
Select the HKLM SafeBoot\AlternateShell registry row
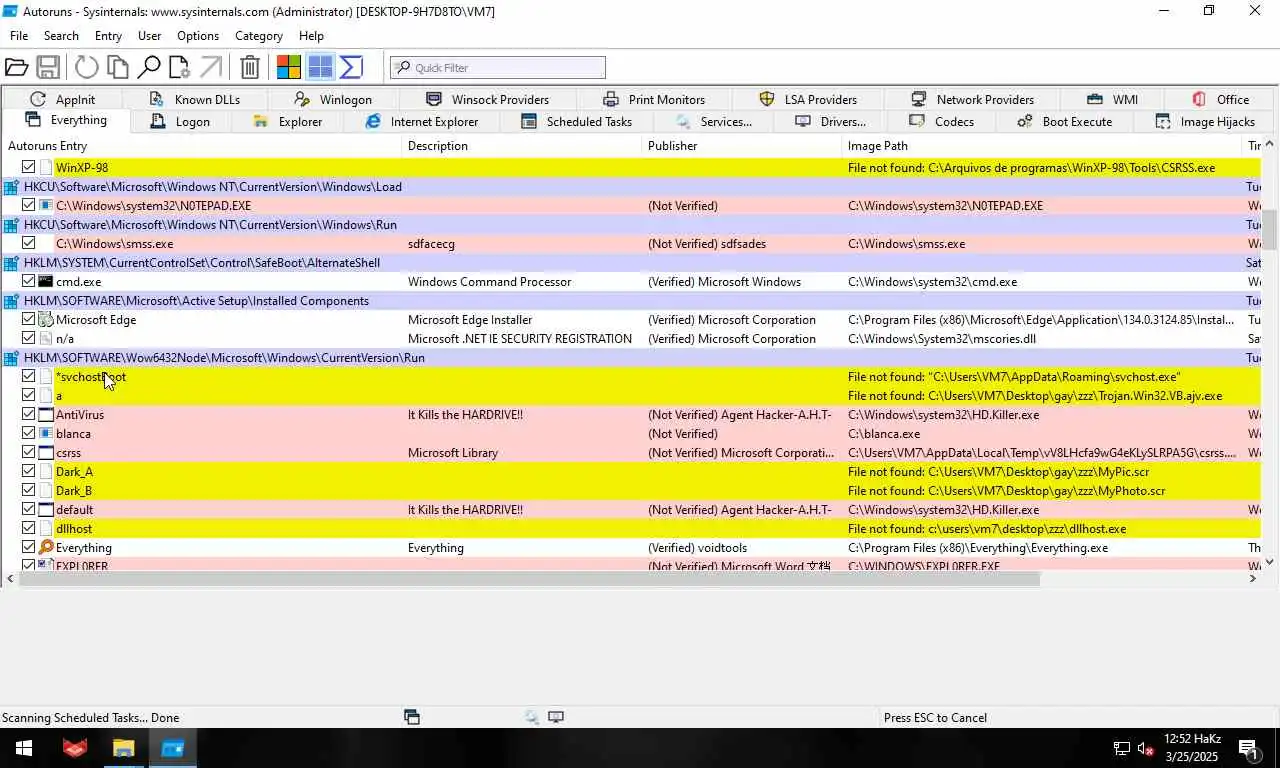631,263
